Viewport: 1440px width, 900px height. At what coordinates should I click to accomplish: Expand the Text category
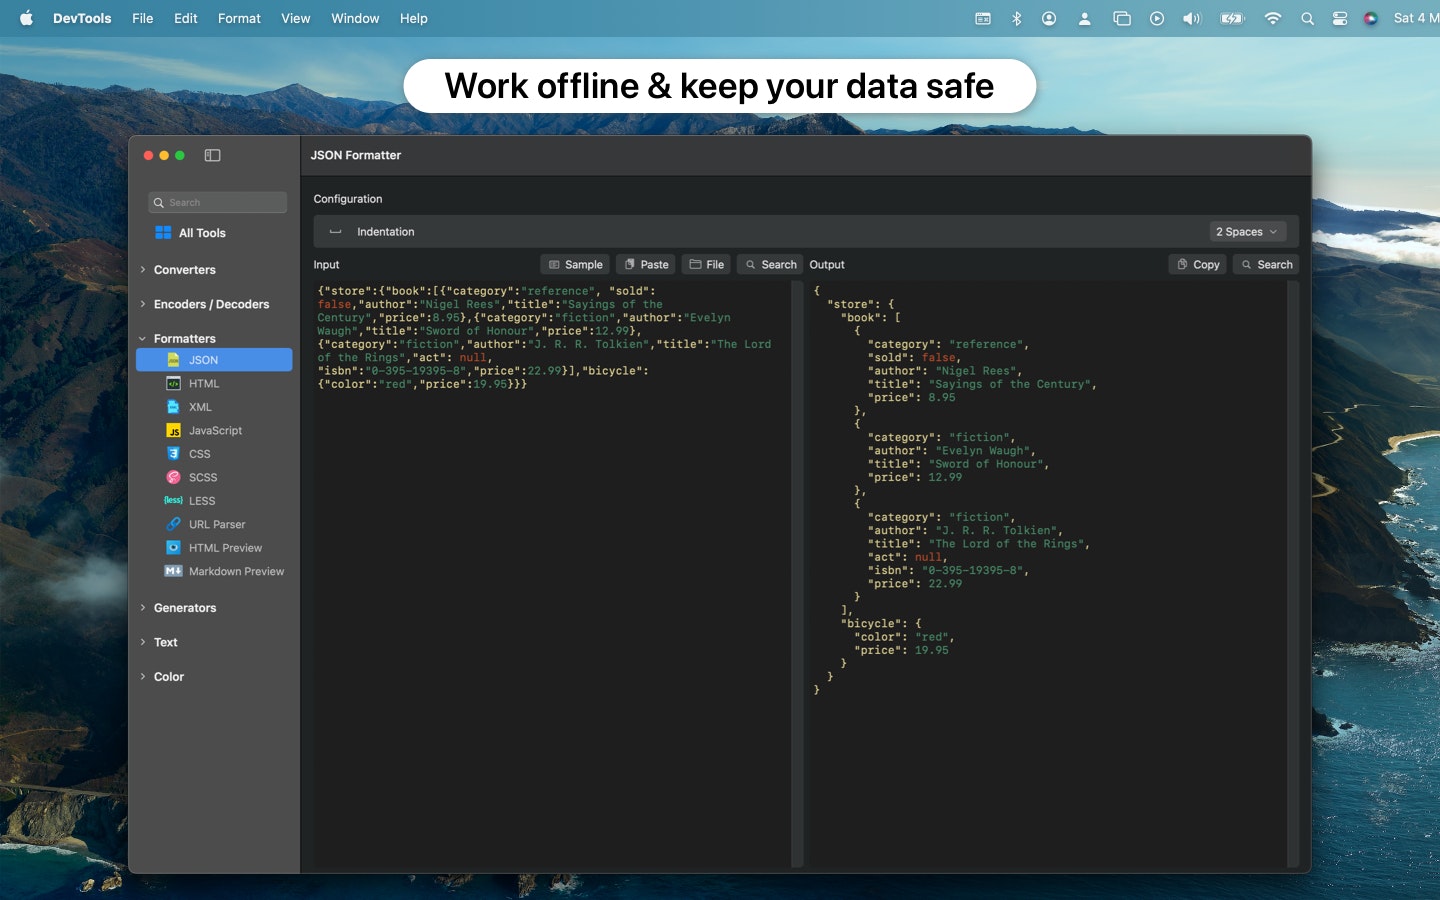click(143, 642)
